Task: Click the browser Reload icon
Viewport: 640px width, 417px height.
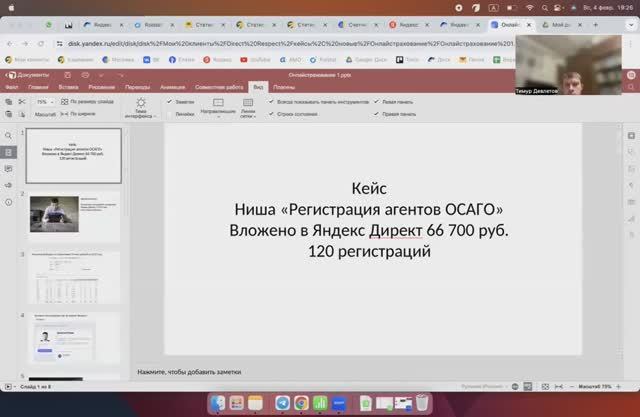Action: (41, 43)
